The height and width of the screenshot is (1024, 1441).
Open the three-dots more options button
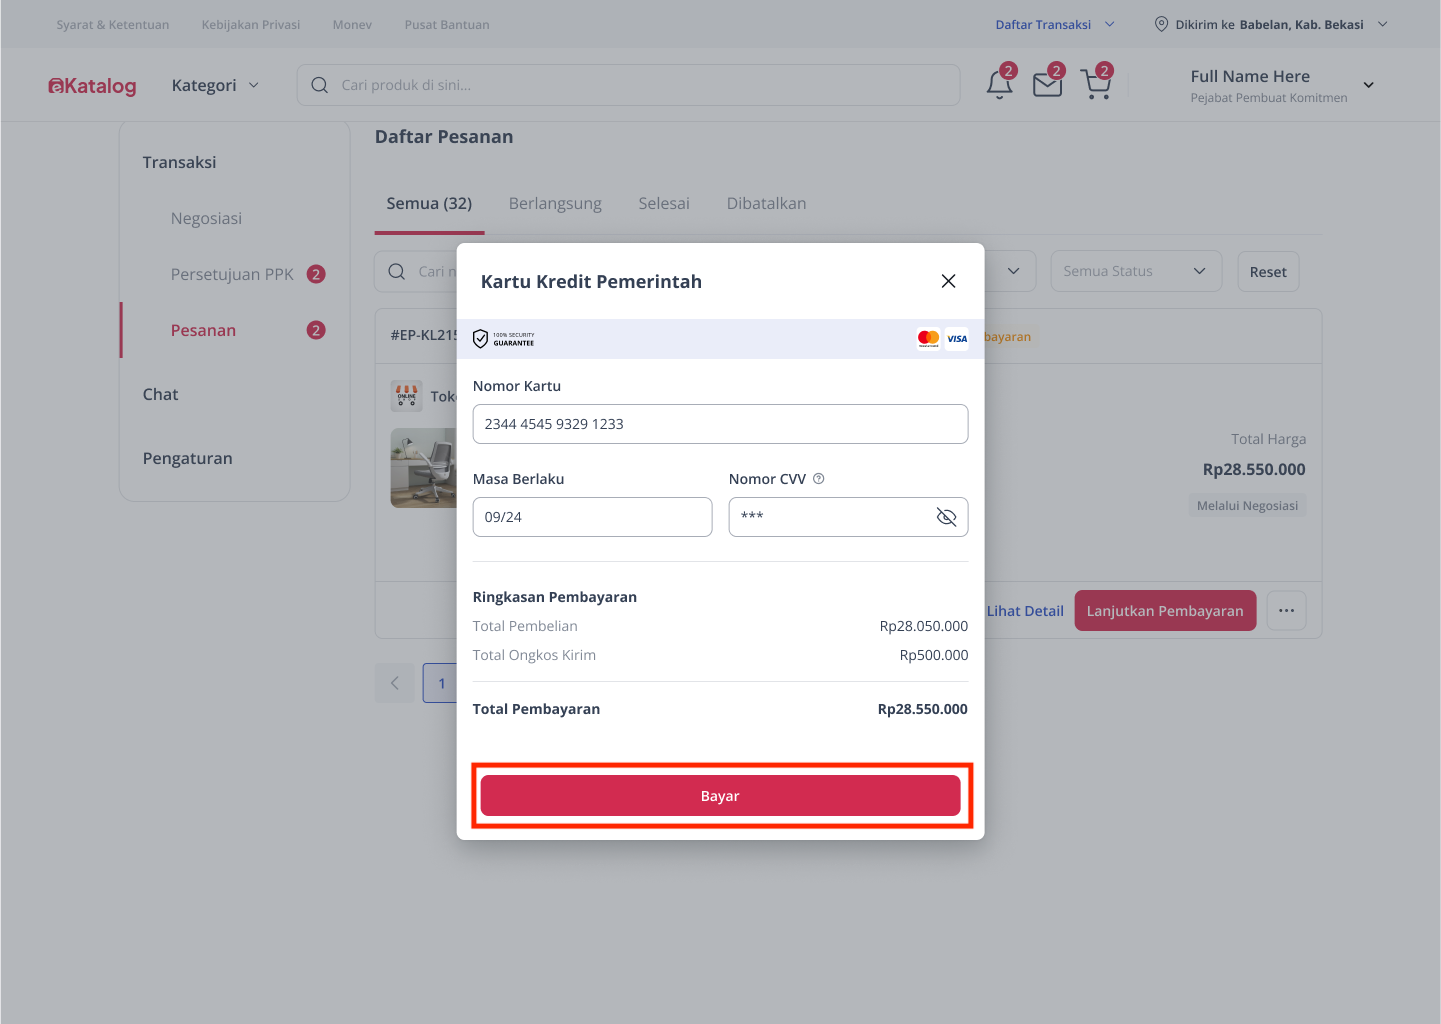pos(1286,610)
